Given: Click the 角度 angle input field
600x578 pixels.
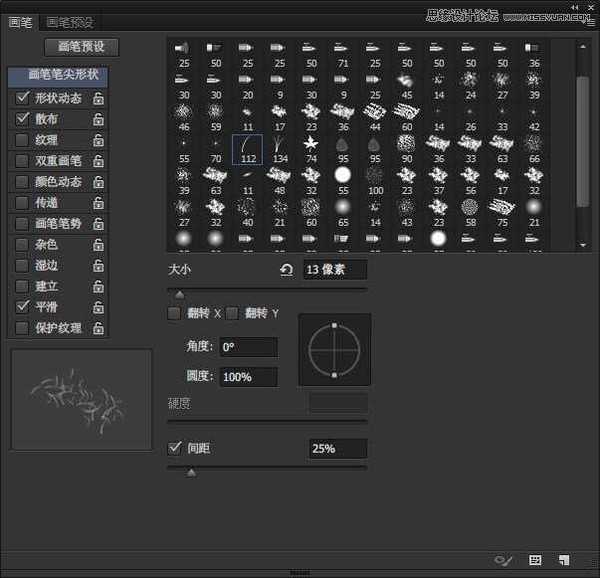Looking at the screenshot, I should tap(248, 347).
